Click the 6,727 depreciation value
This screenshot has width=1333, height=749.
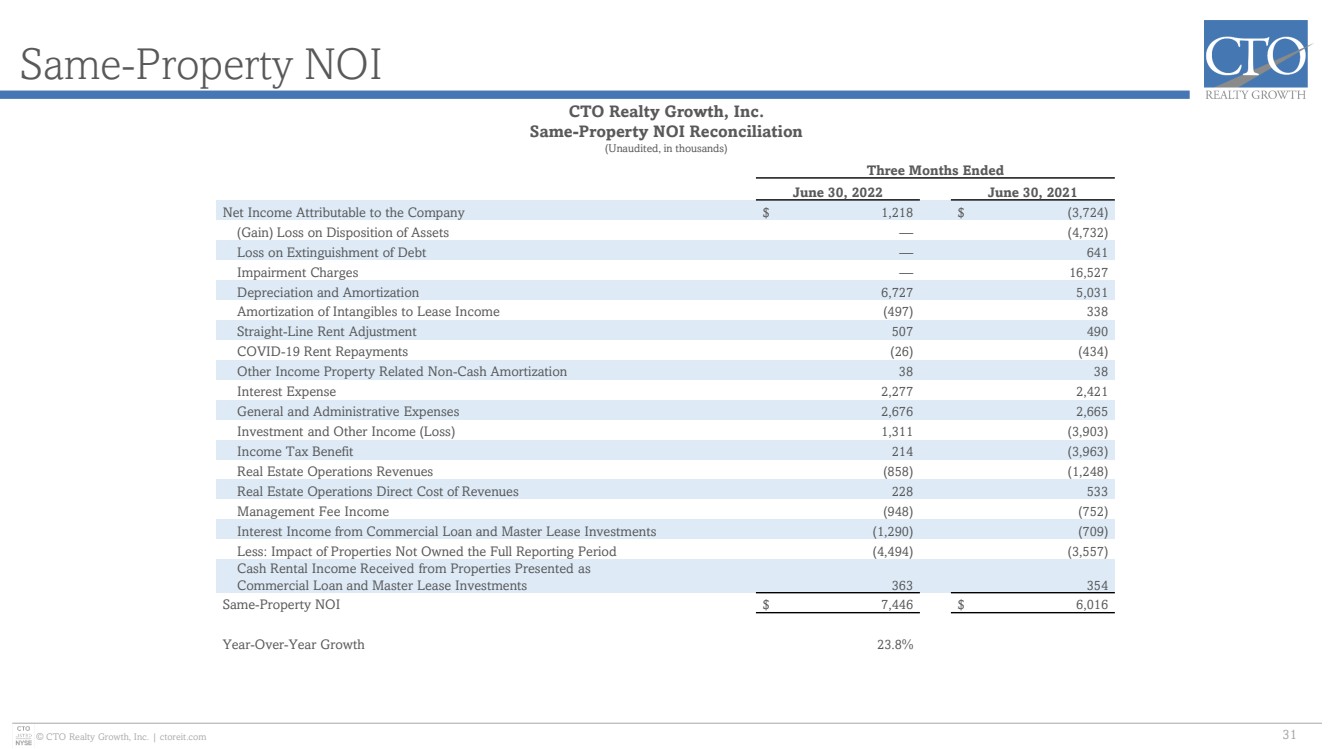(x=896, y=292)
